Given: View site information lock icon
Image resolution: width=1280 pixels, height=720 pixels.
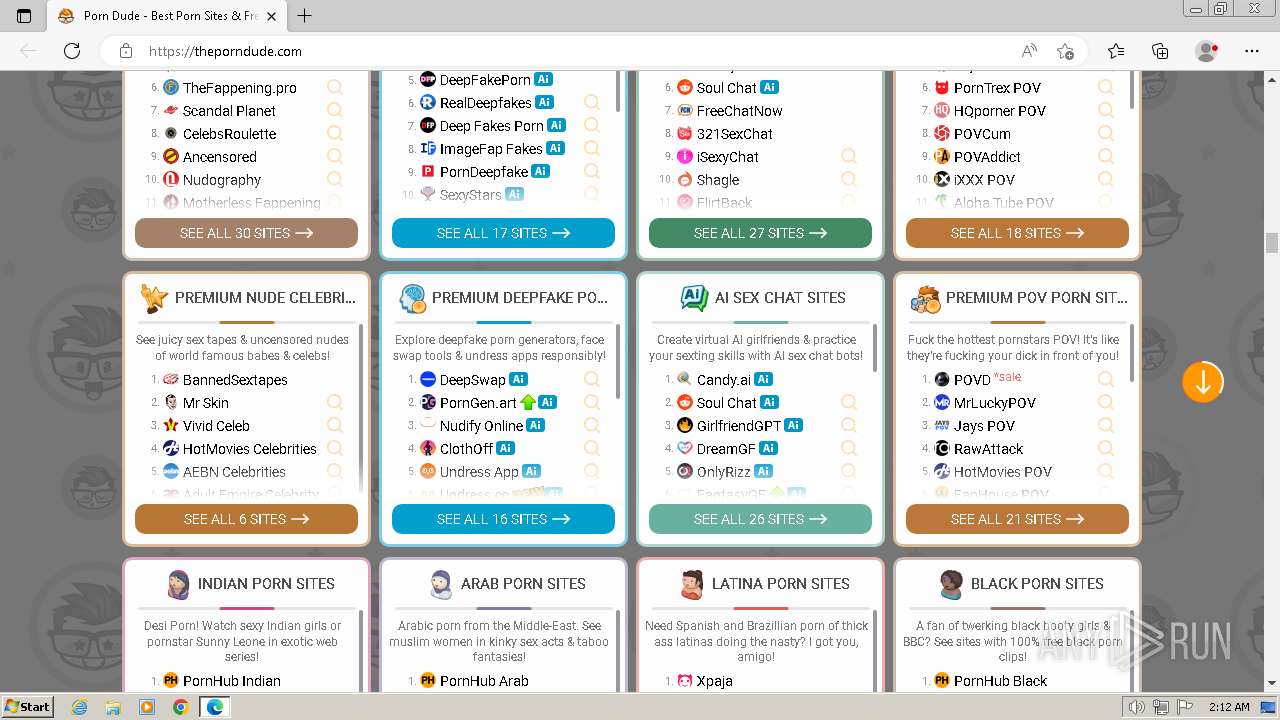Looking at the screenshot, I should click(126, 51).
